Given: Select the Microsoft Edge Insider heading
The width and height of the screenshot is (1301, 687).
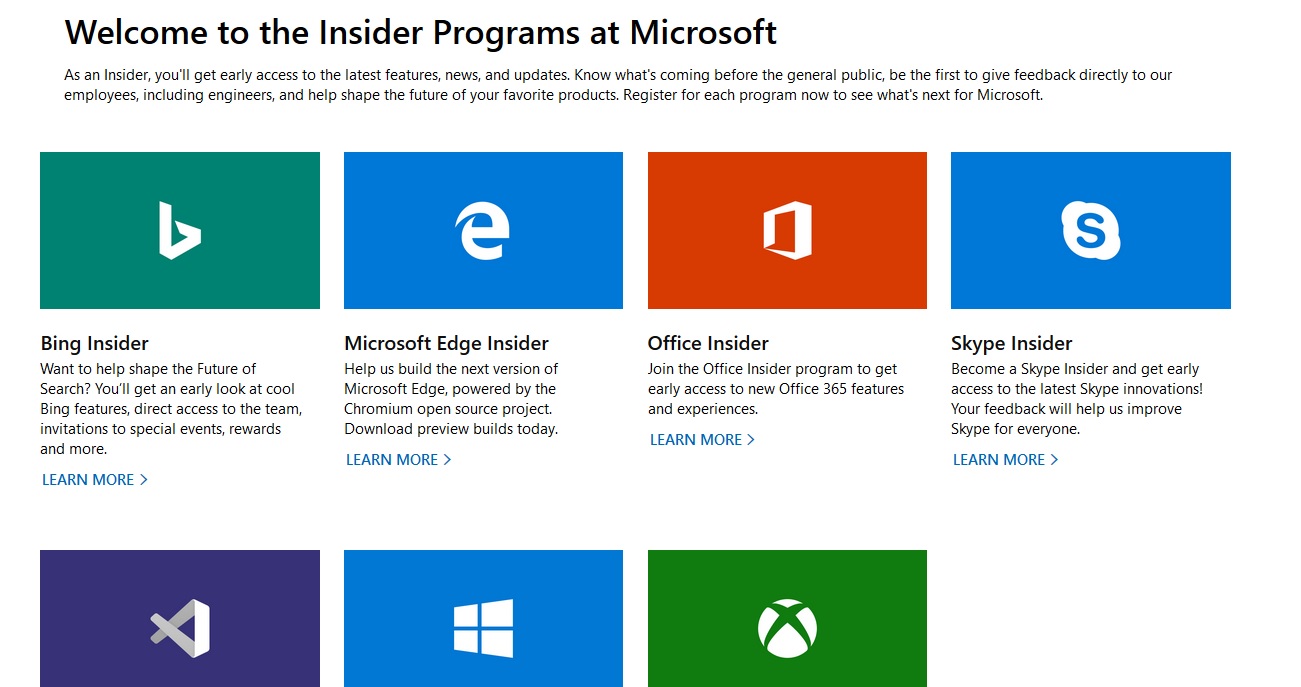Looking at the screenshot, I should (x=447, y=343).
